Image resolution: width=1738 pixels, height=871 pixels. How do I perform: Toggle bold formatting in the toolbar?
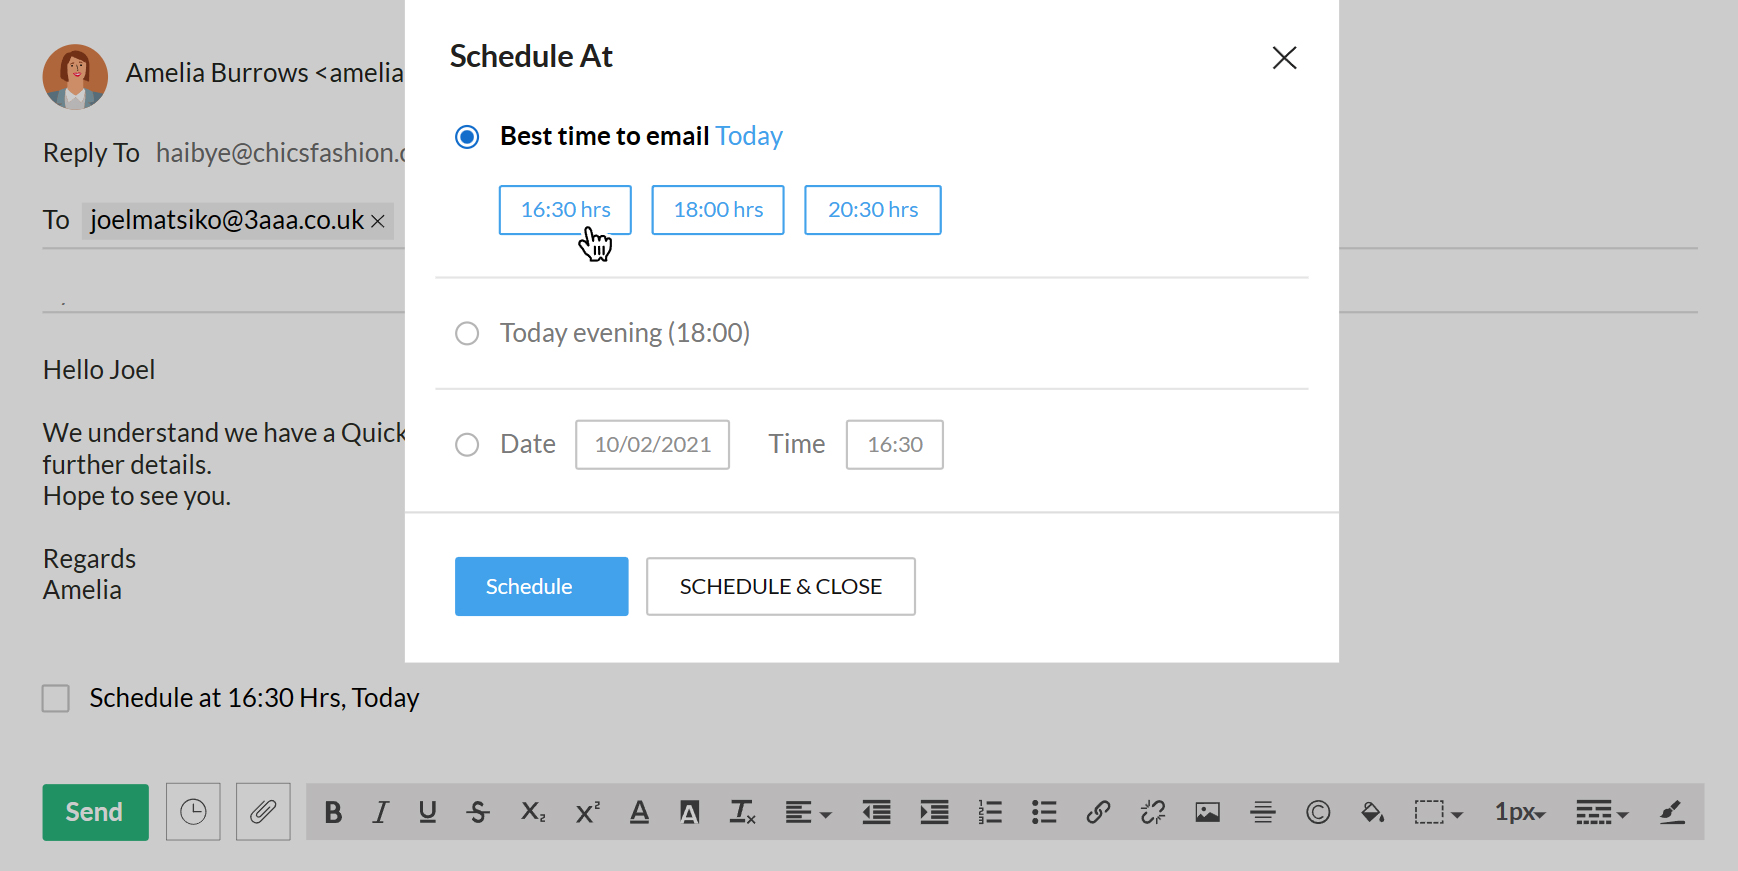coord(334,812)
